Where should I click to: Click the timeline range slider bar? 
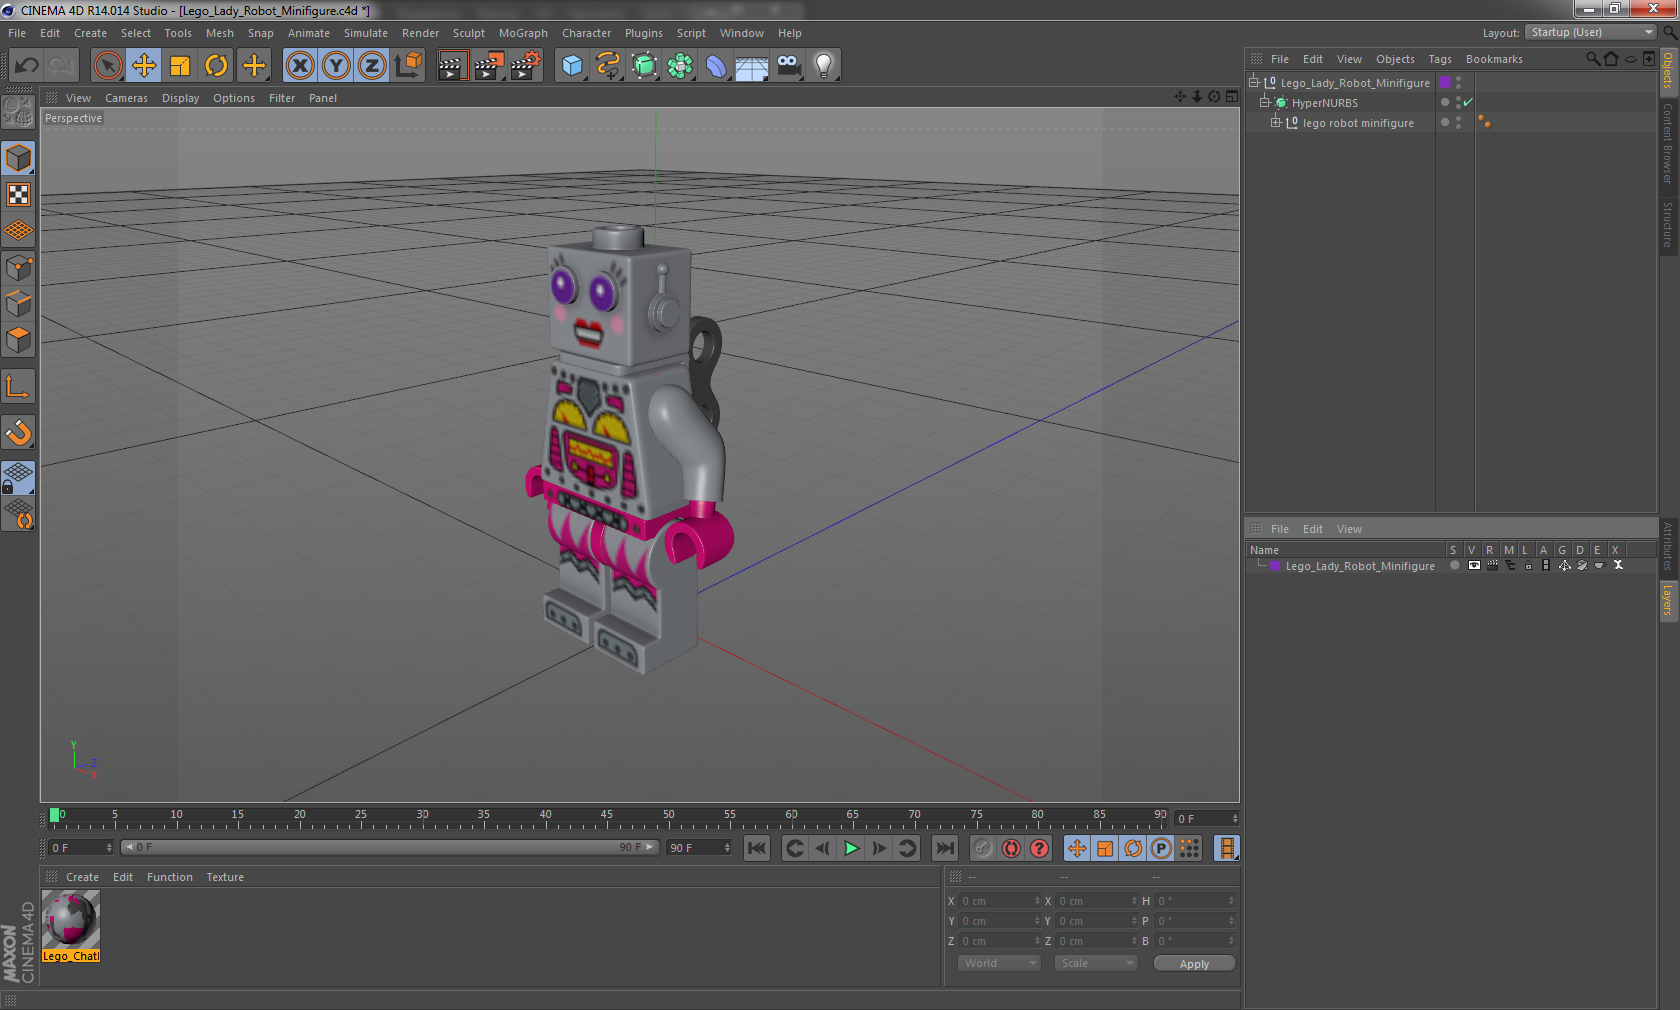[x=389, y=847]
